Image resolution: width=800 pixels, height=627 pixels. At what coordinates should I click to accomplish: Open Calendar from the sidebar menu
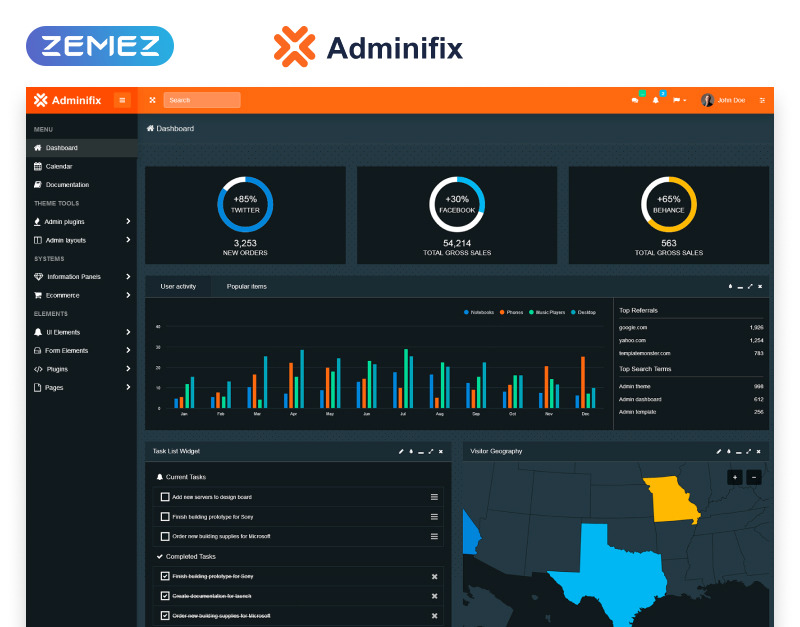[58, 166]
